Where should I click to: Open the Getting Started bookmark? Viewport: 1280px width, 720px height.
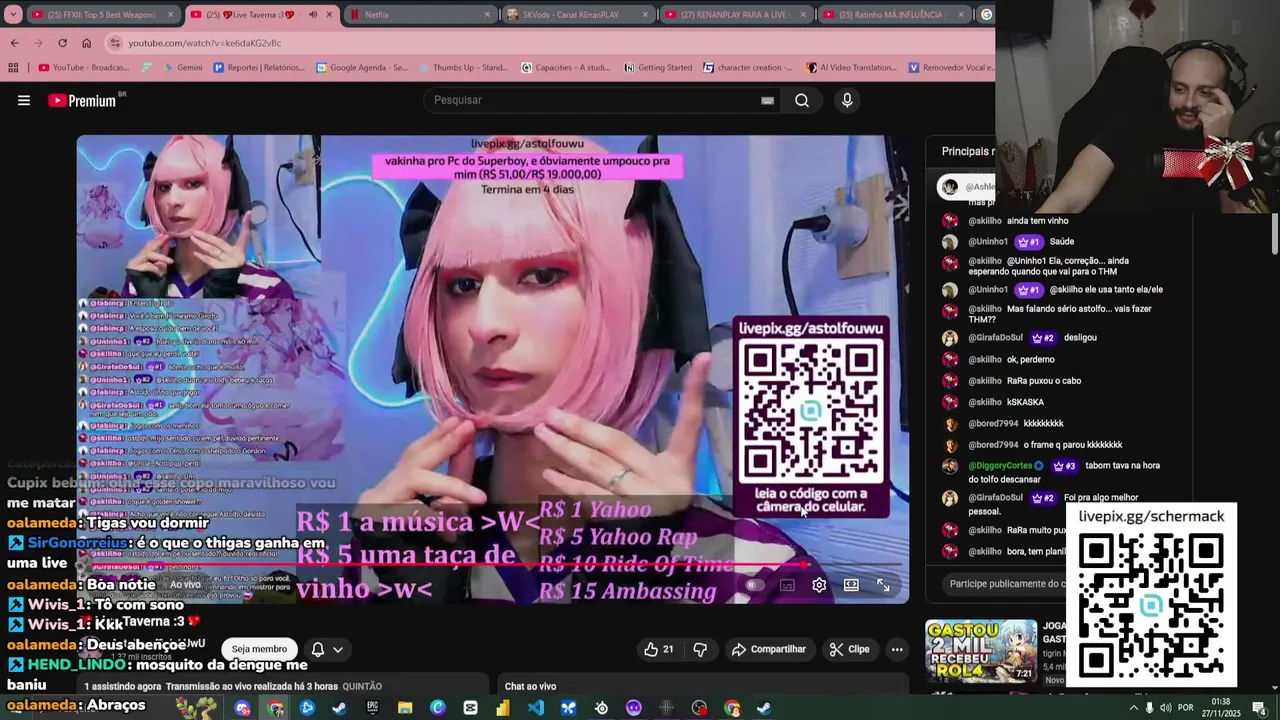pyautogui.click(x=658, y=68)
